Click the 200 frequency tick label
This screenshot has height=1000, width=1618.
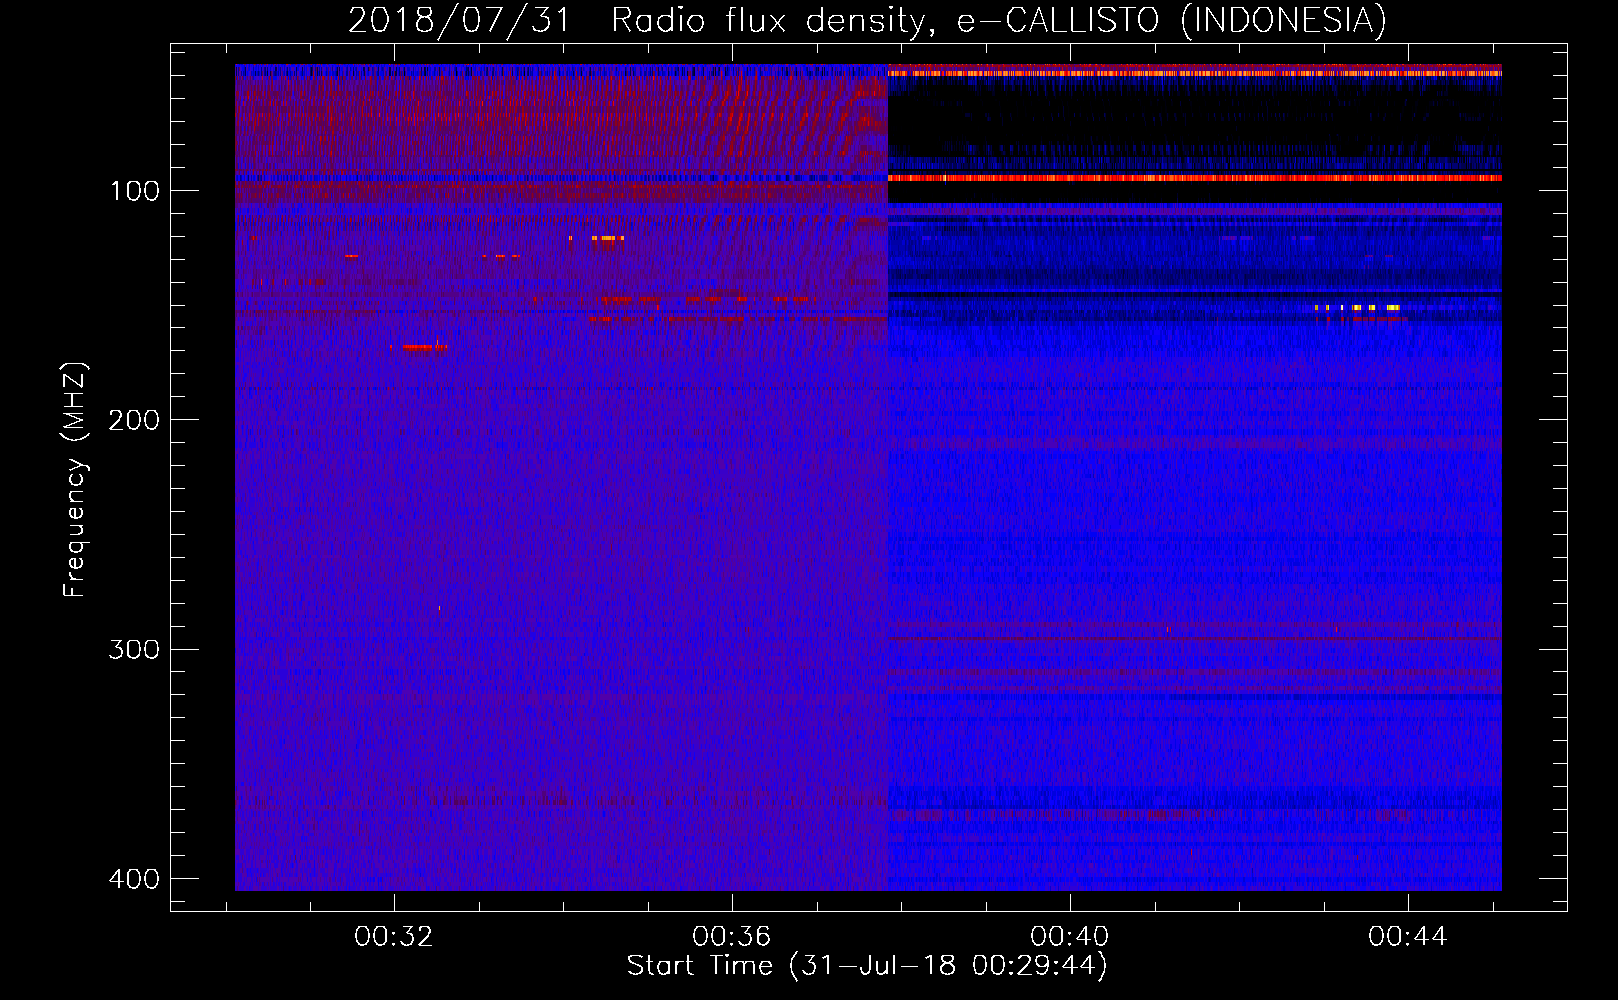[134, 420]
